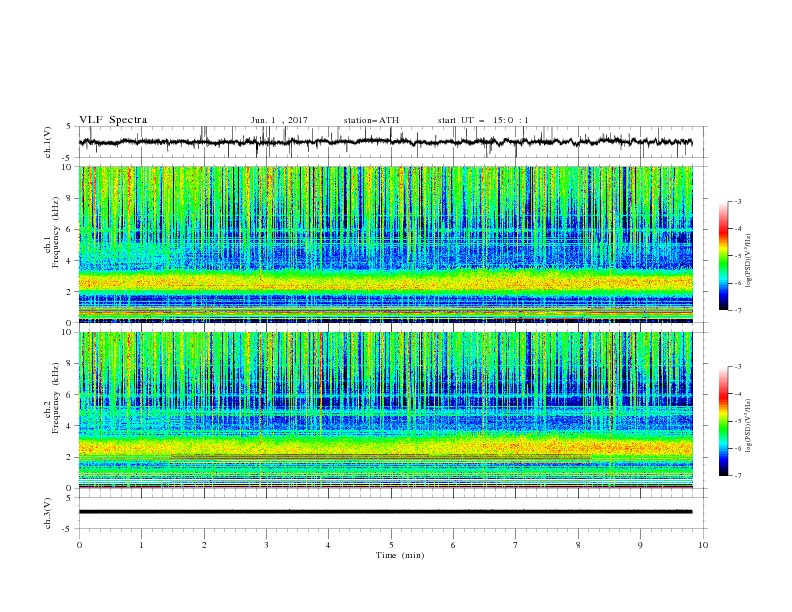Click the "ch.1(V)" waveform axis label

point(48,142)
